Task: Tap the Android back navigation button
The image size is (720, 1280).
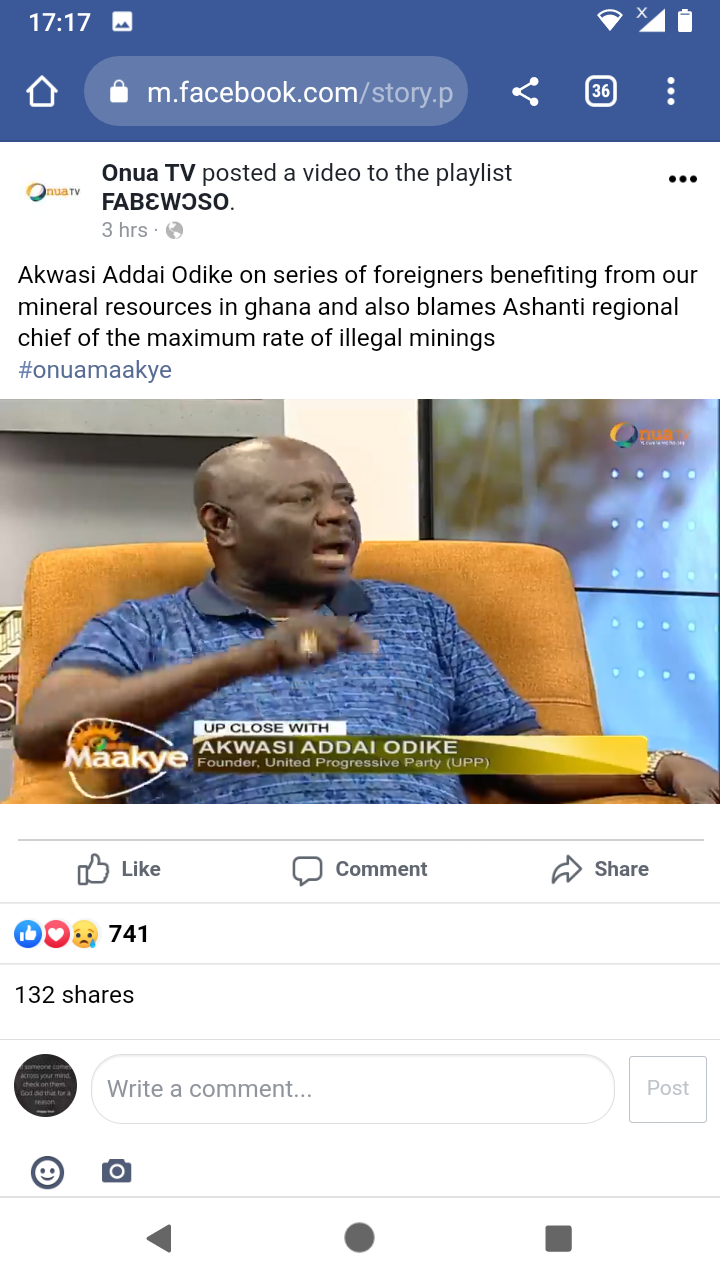Action: coord(159,1238)
